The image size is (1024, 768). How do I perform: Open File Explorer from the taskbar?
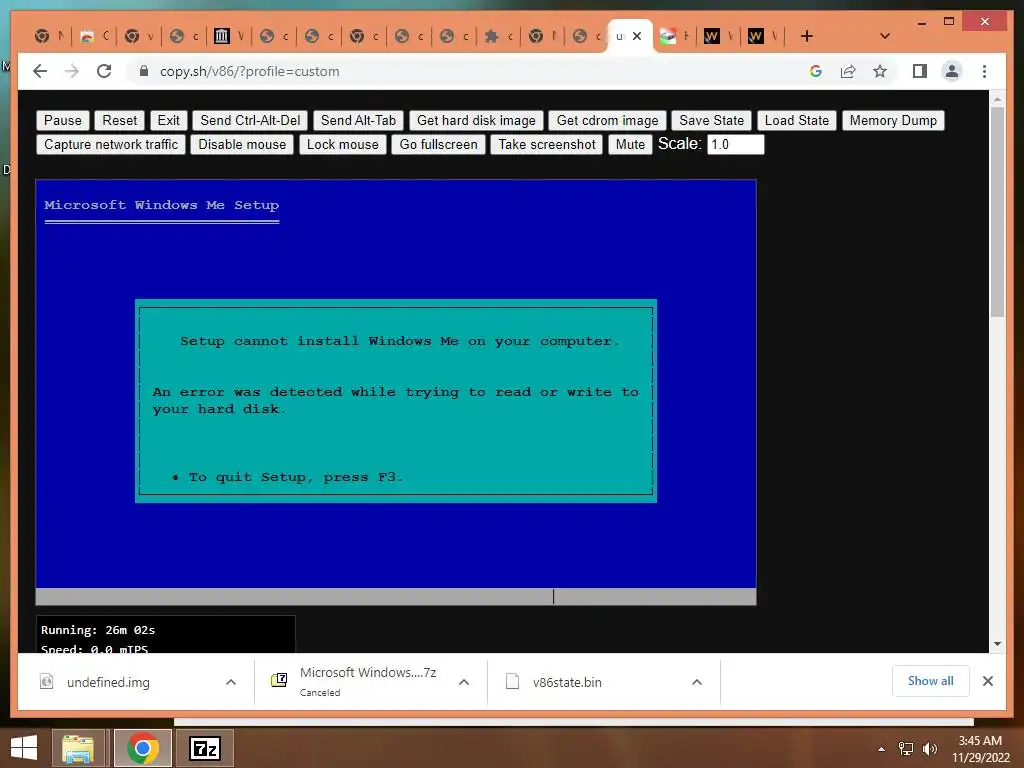point(78,748)
